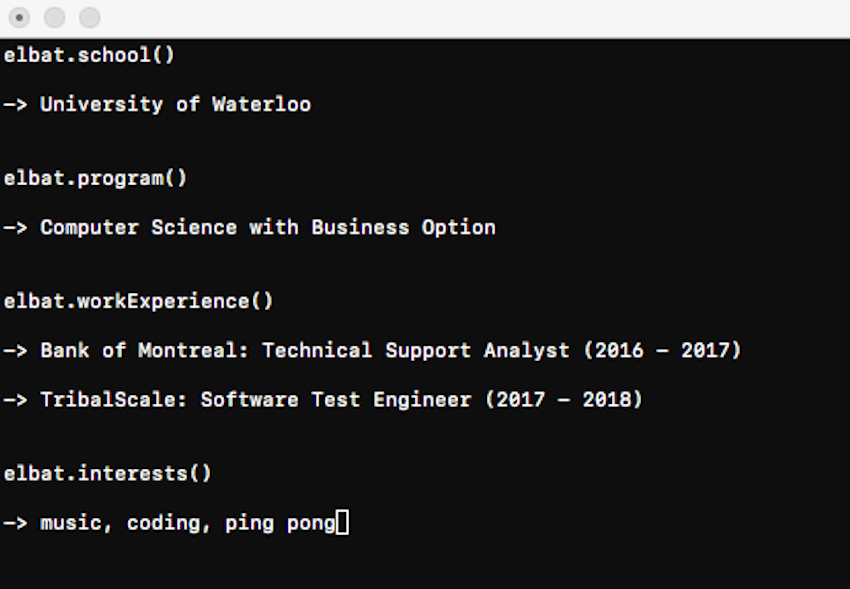Click the elbat.workExperience() command line
850x589 pixels.
tap(138, 301)
